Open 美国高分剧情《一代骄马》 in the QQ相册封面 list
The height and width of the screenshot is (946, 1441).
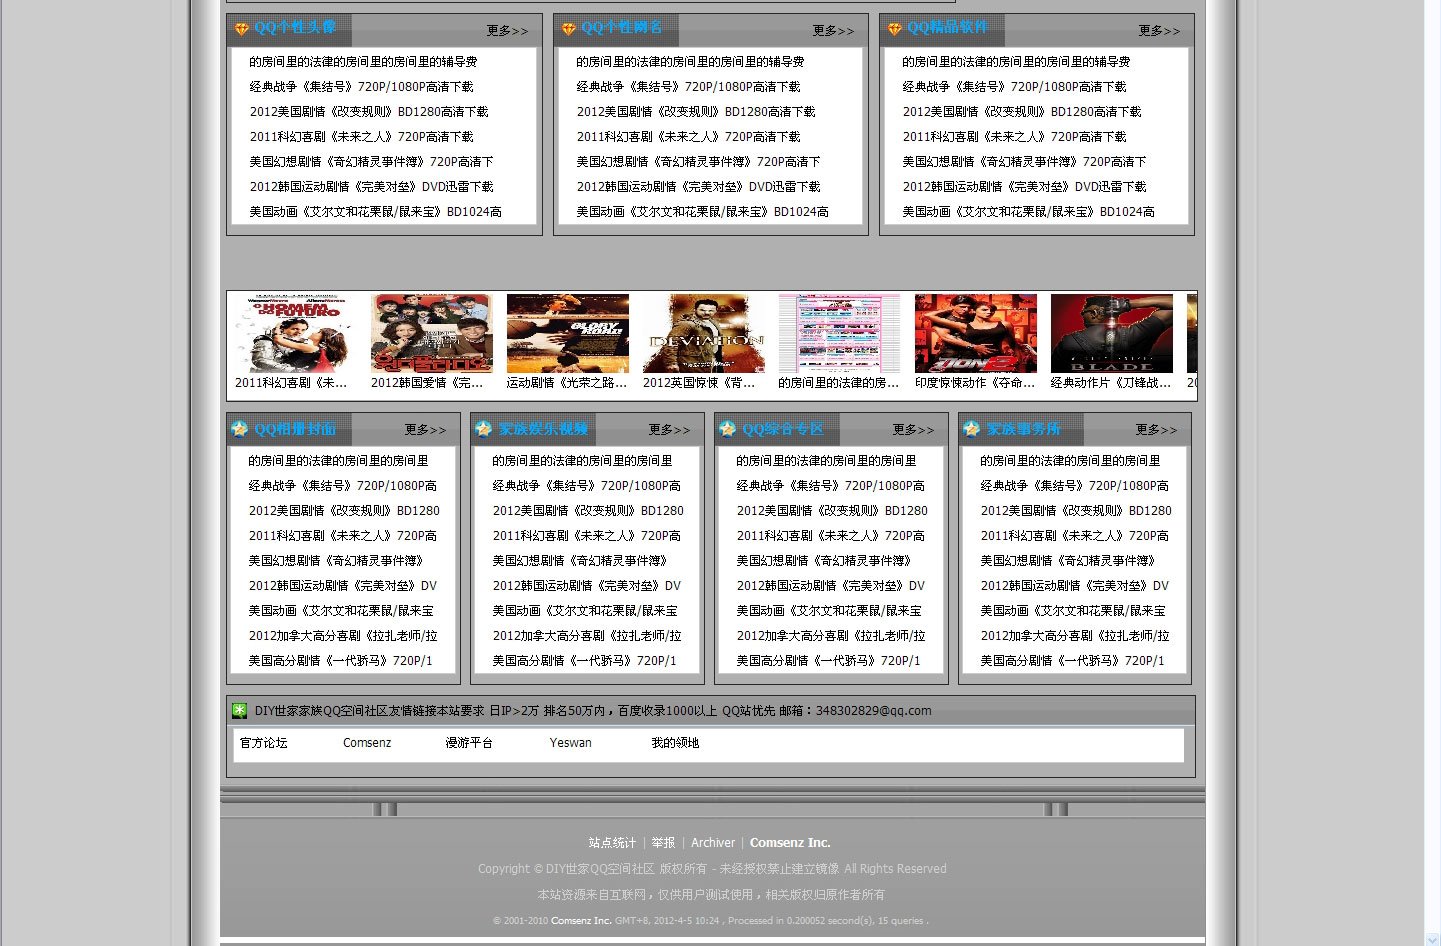tap(341, 661)
